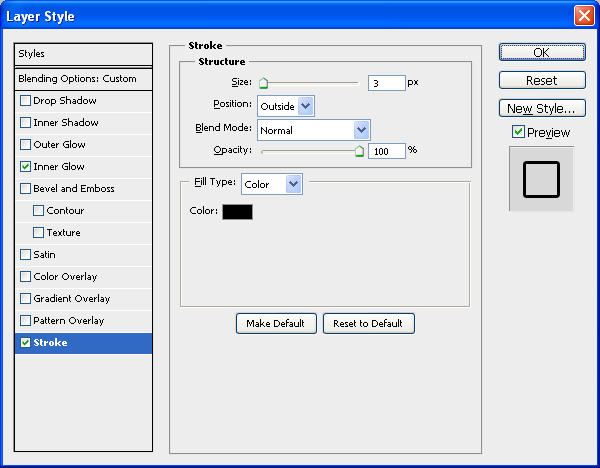Click the Reset button
Image resolution: width=600 pixels, height=468 pixels.
click(x=542, y=80)
